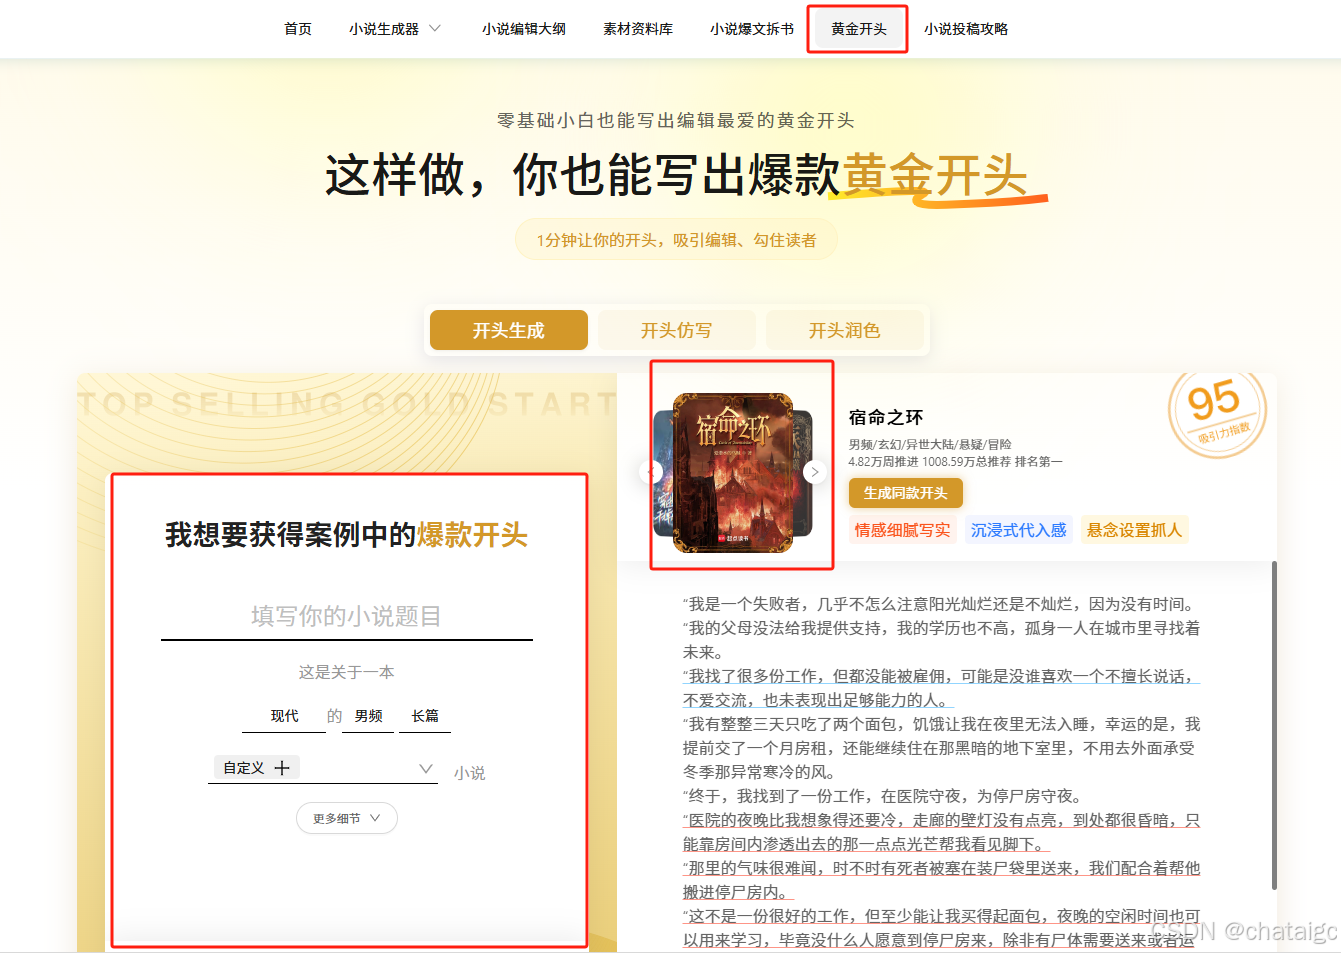Open 小说投稿攻略 navigation item

coord(966,29)
